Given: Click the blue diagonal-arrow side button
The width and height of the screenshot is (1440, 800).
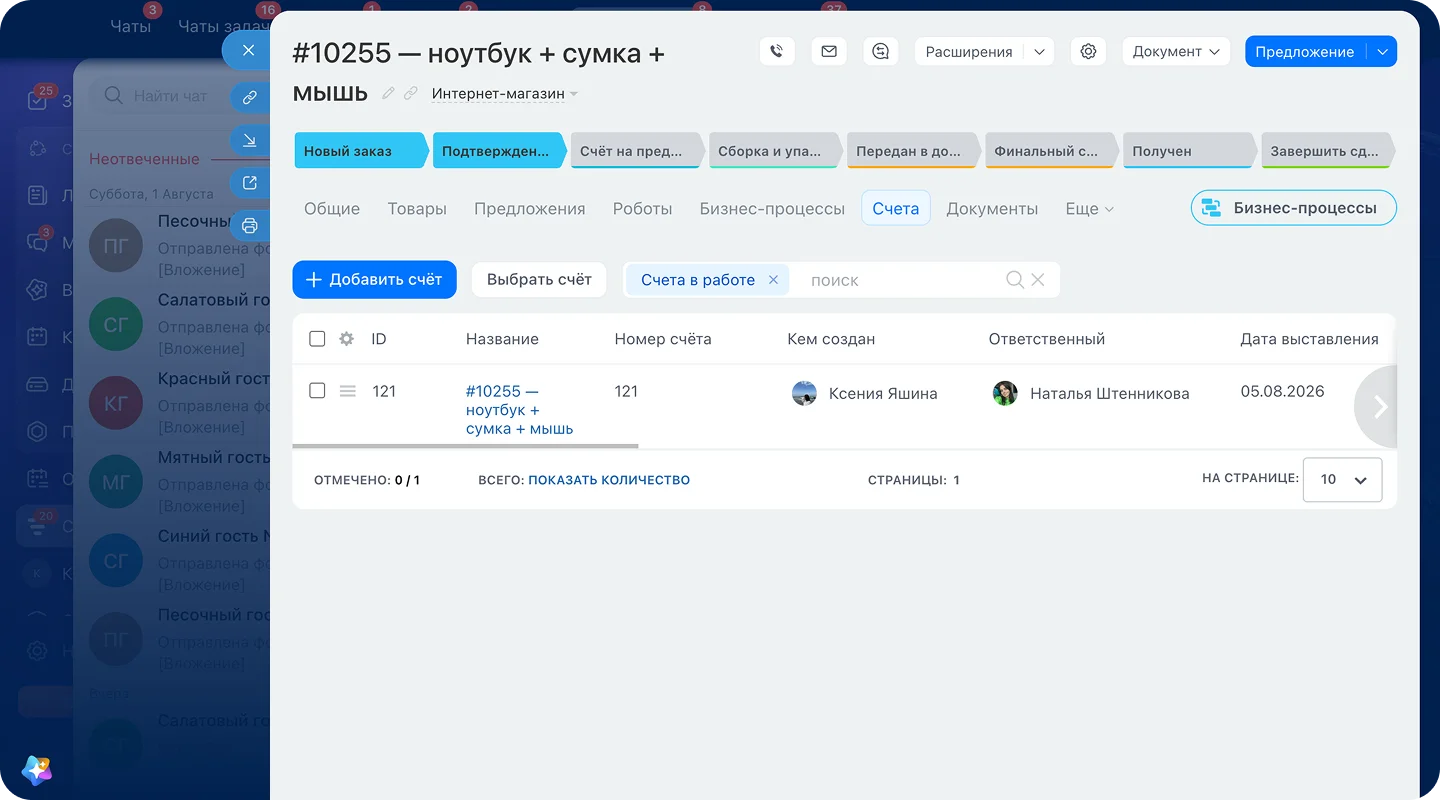Looking at the screenshot, I should (250, 140).
